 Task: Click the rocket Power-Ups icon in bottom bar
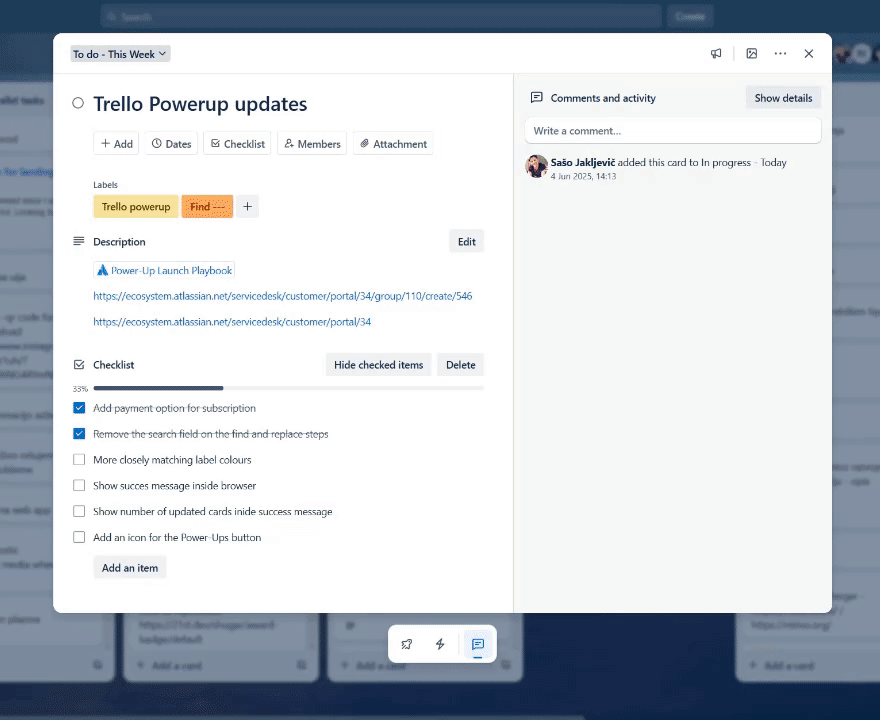[x=407, y=644]
